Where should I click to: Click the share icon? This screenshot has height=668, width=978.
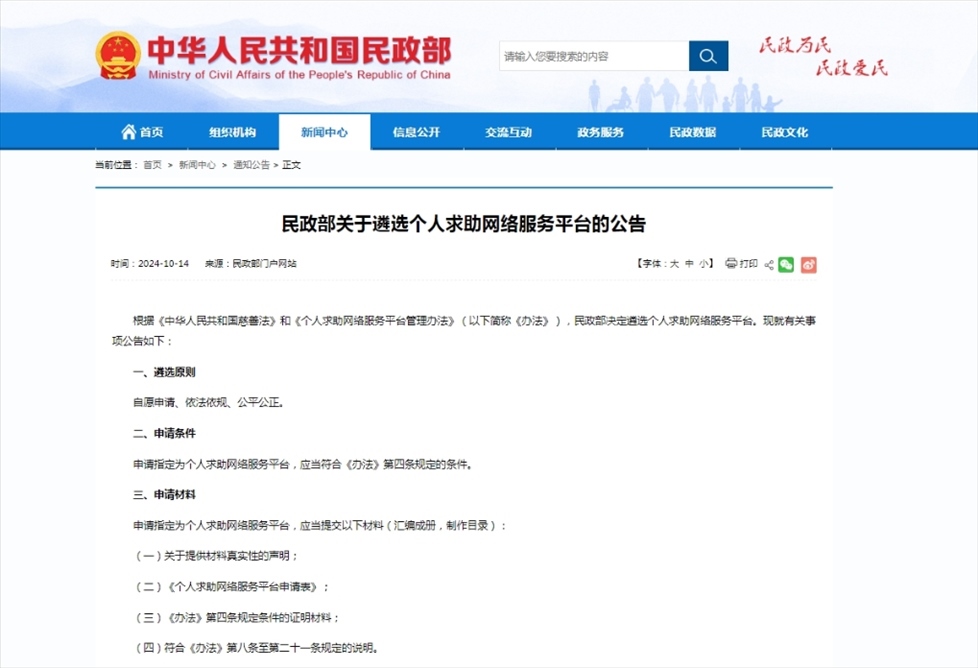click(x=769, y=265)
